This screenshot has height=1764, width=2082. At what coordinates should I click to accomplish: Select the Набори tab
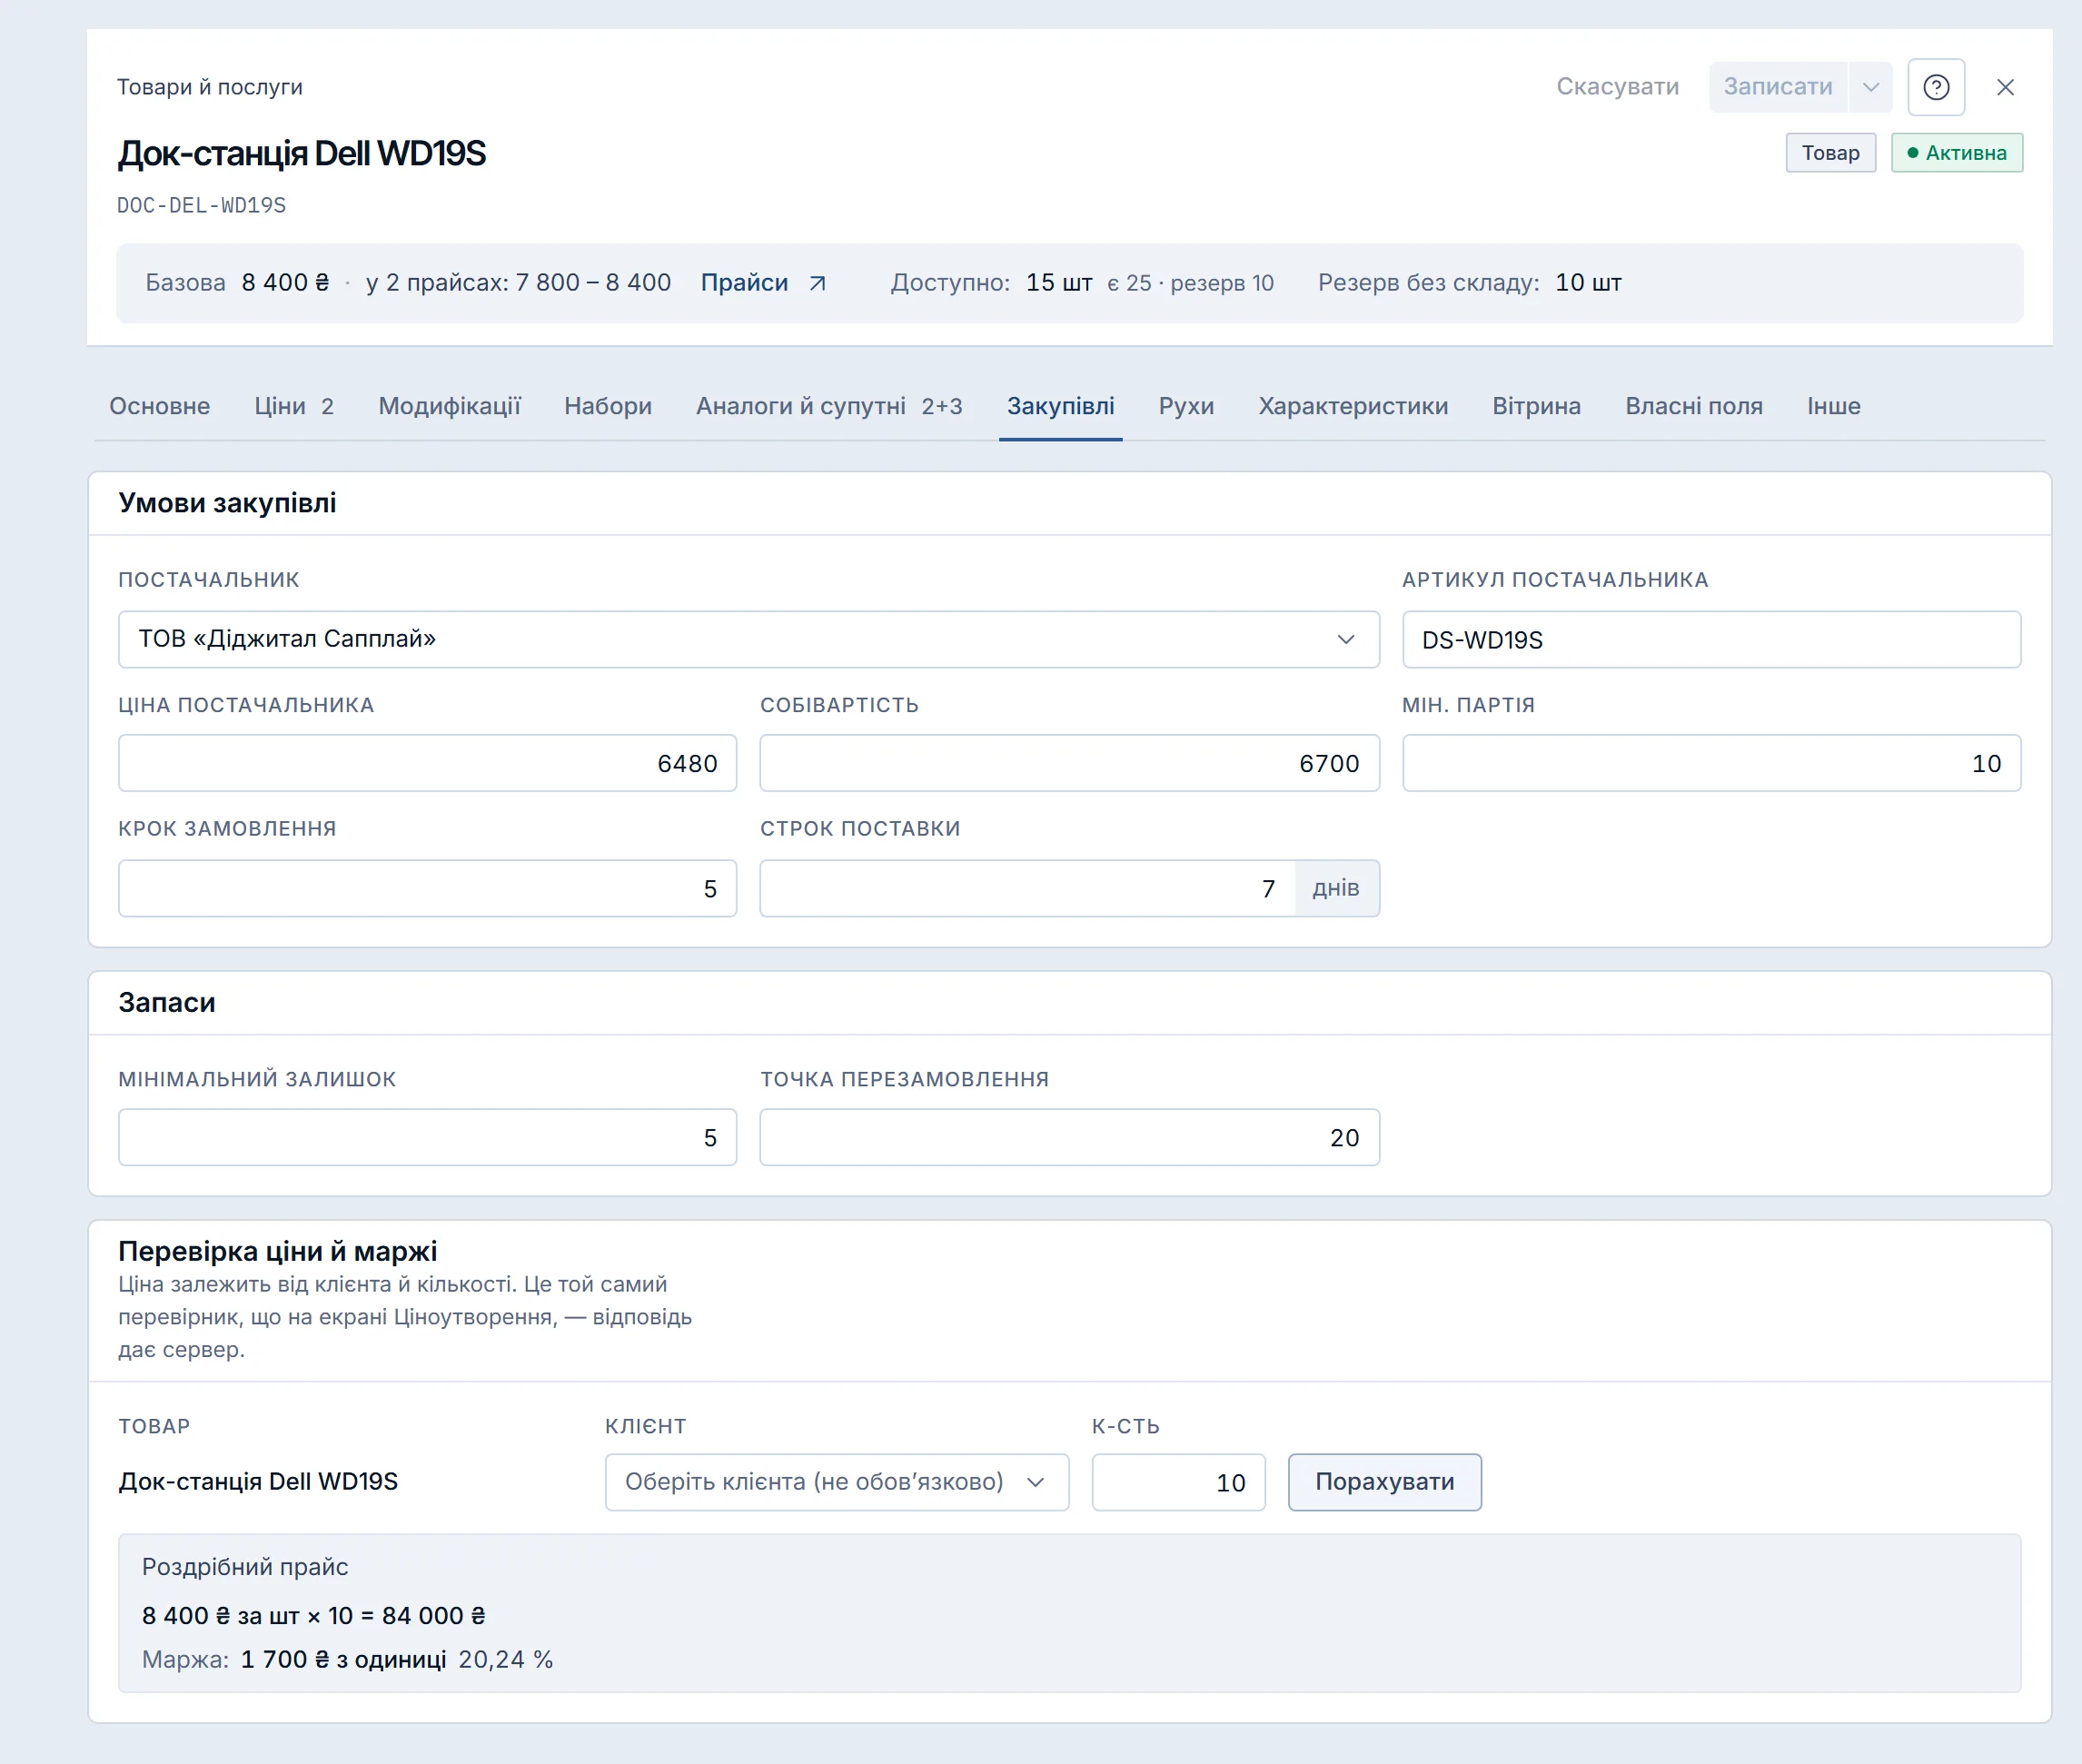pyautogui.click(x=608, y=406)
